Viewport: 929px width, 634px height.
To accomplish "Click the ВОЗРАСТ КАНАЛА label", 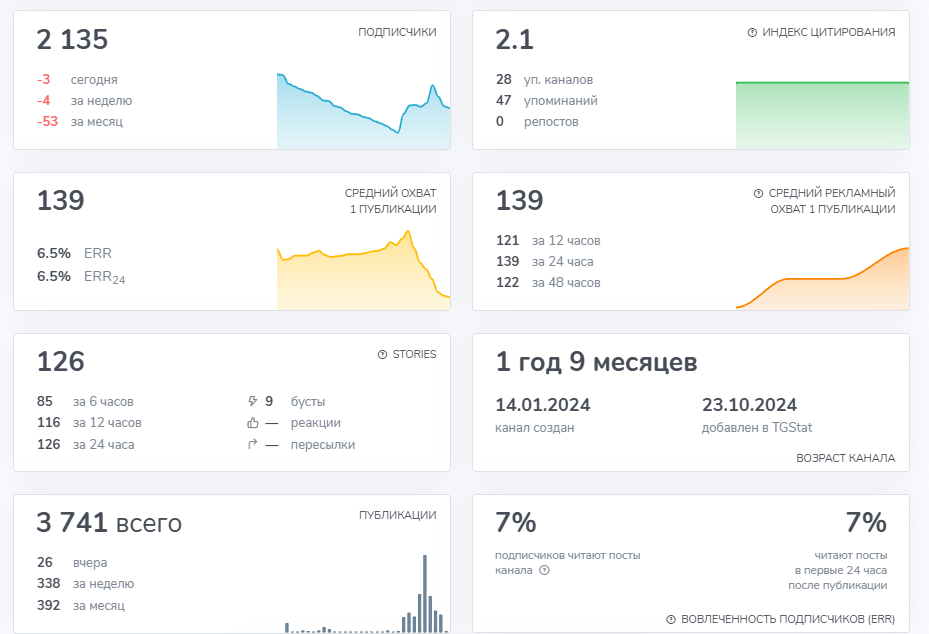I will (845, 458).
